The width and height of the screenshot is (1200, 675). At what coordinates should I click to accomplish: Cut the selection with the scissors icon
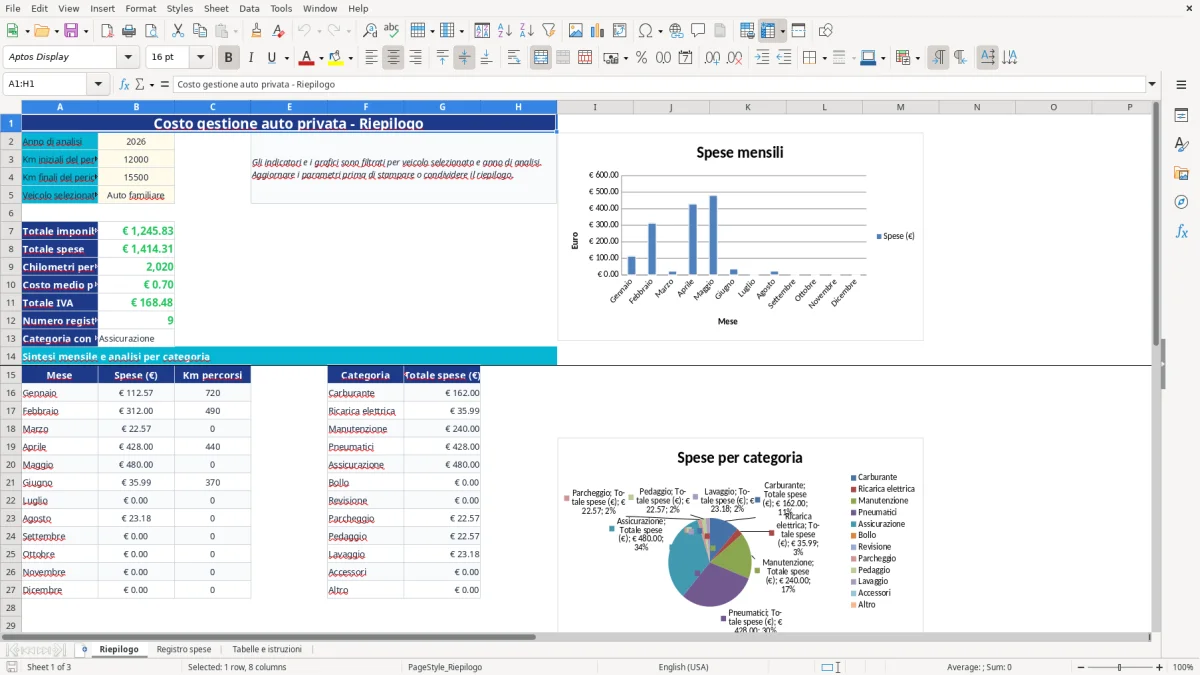[x=178, y=31]
